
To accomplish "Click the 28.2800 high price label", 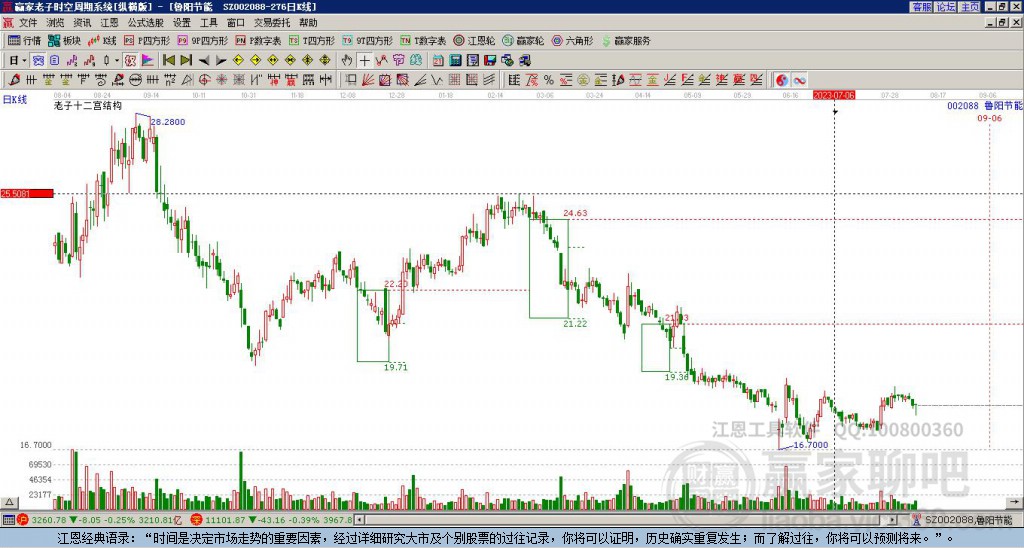I will pos(168,121).
